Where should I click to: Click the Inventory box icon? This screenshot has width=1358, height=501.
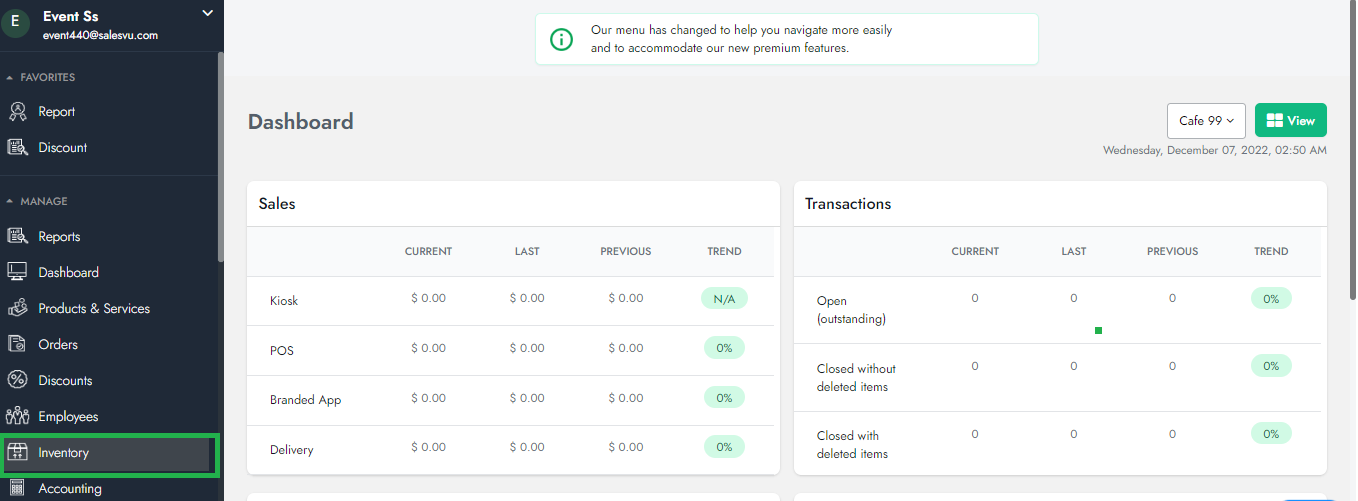(x=17, y=453)
